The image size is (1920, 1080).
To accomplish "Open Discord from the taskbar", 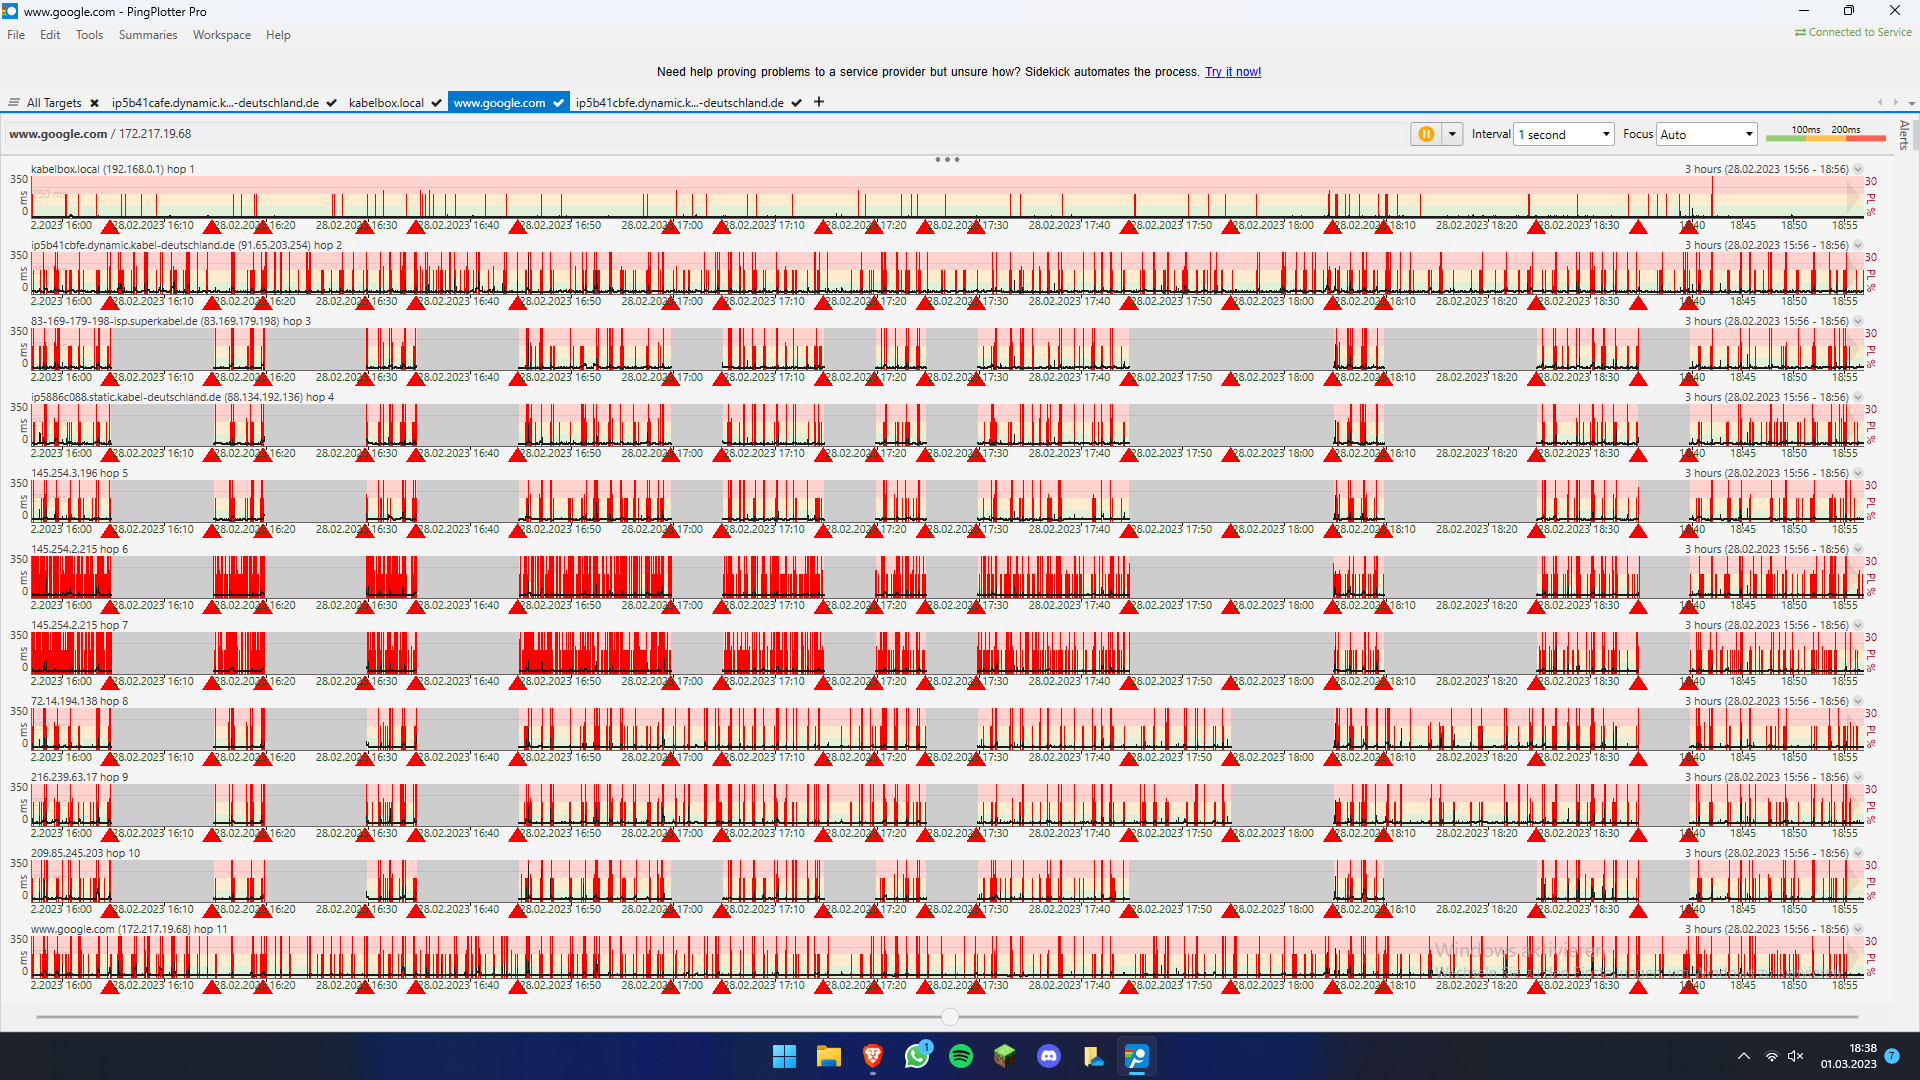I will [x=1049, y=1056].
